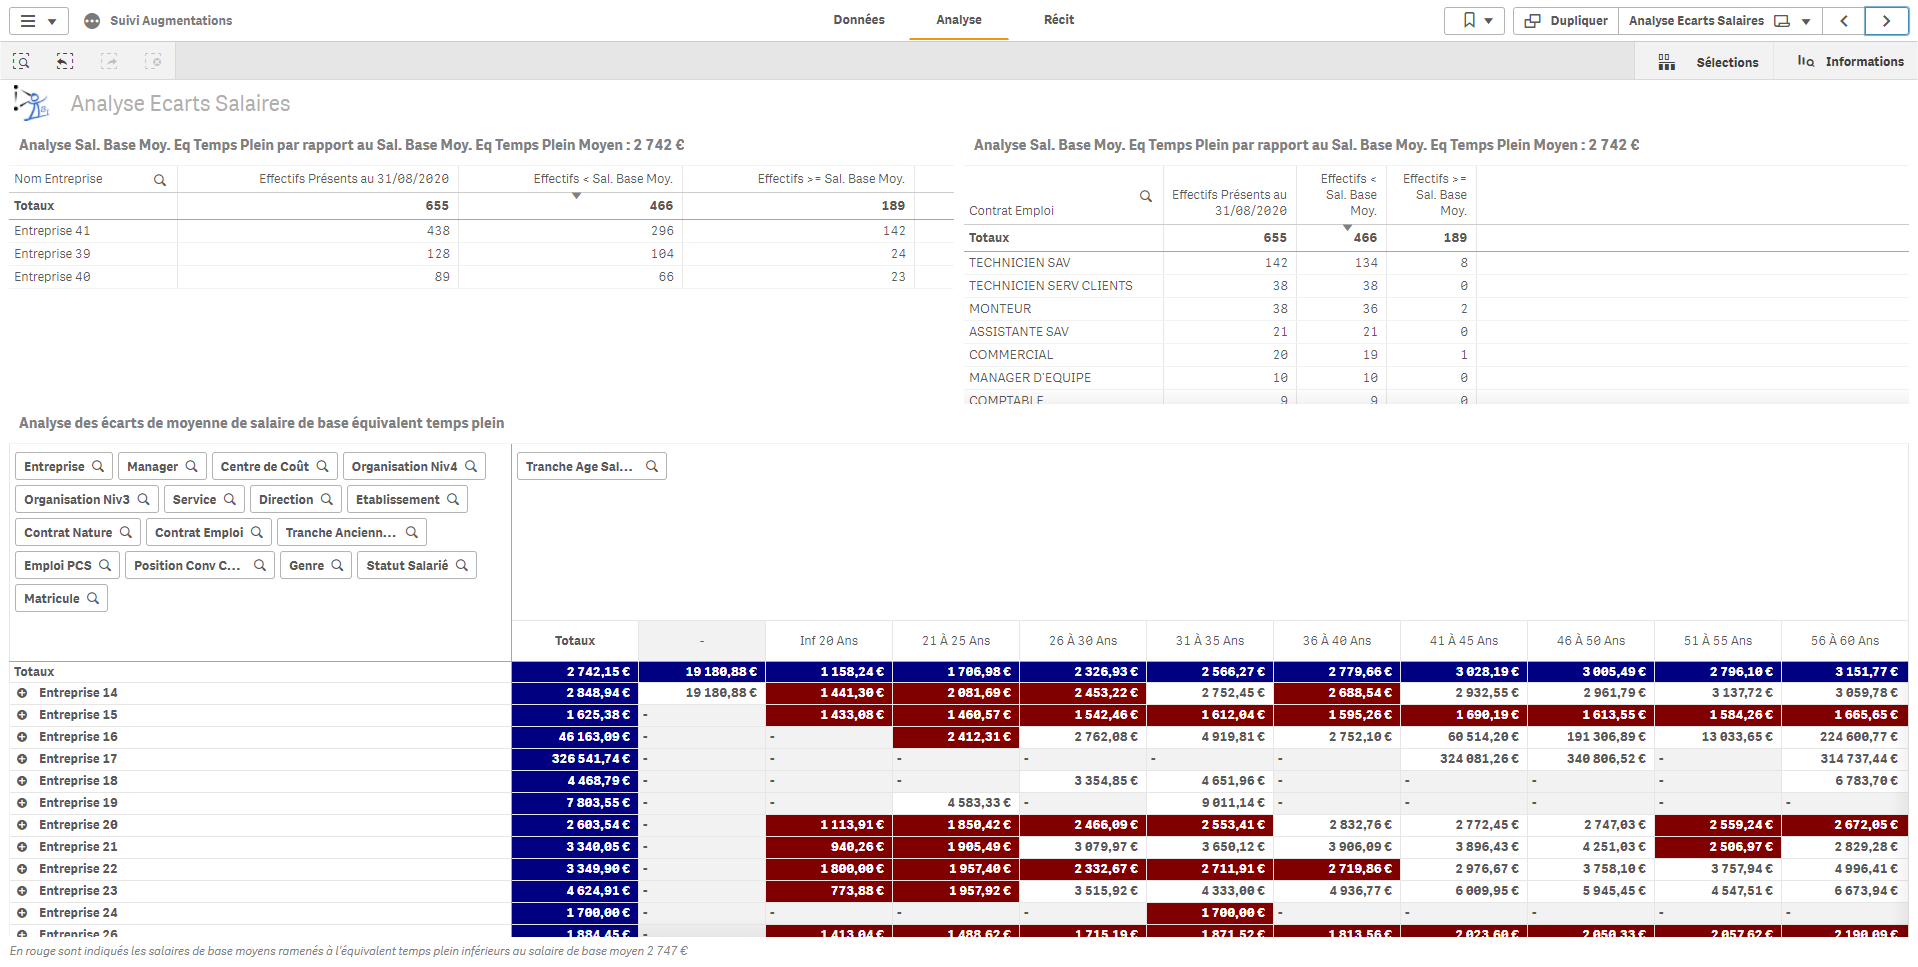Screen dimensions: 1918x967
Task: Go to the previous sheet arrow
Action: point(1843,21)
